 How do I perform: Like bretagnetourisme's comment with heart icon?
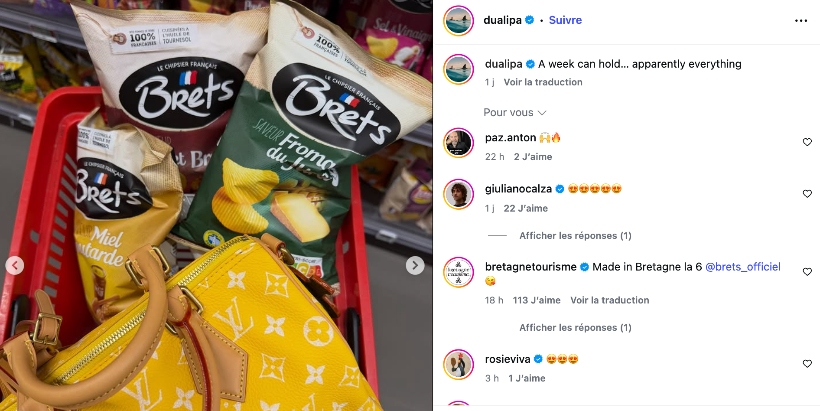[x=807, y=272]
